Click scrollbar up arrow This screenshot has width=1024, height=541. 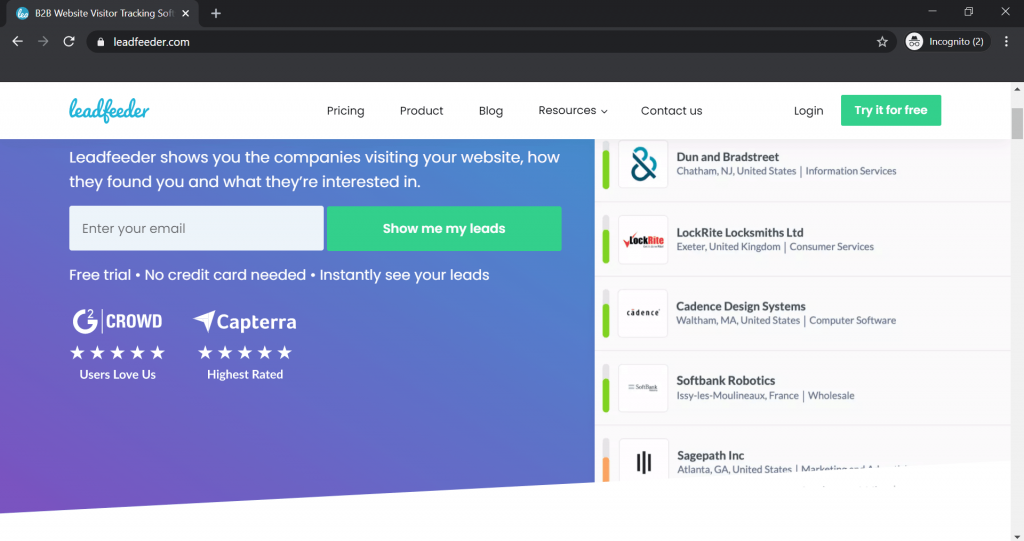pyautogui.click(x=1017, y=89)
